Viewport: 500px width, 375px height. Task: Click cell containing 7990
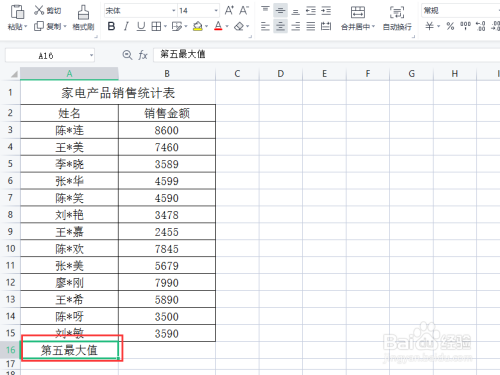pyautogui.click(x=167, y=283)
